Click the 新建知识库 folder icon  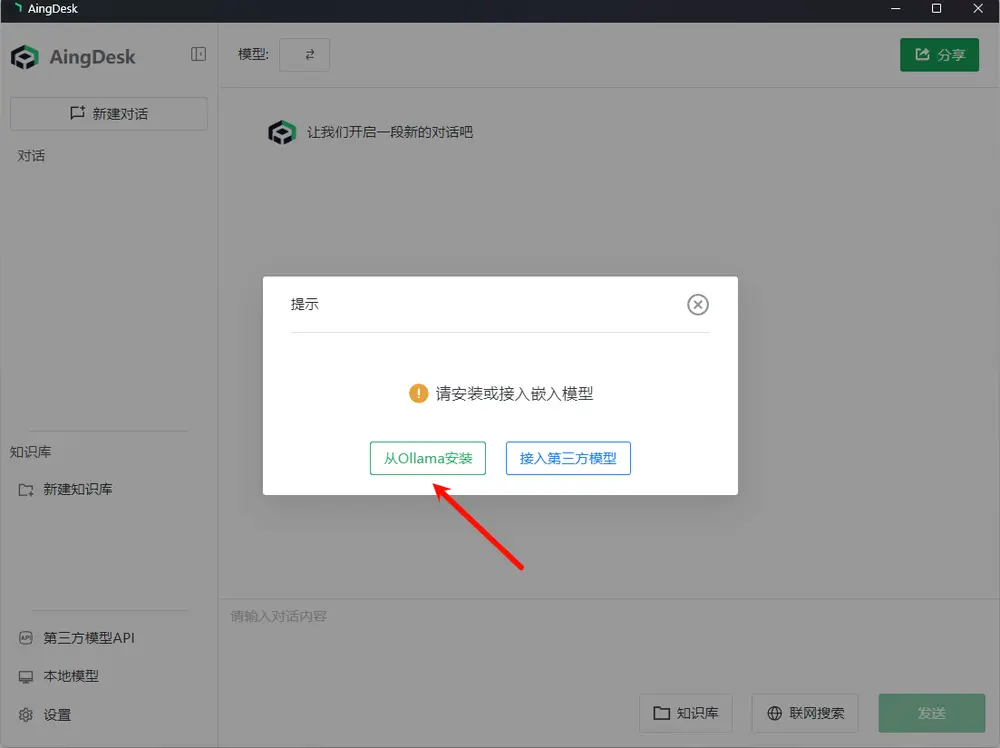[x=26, y=490]
